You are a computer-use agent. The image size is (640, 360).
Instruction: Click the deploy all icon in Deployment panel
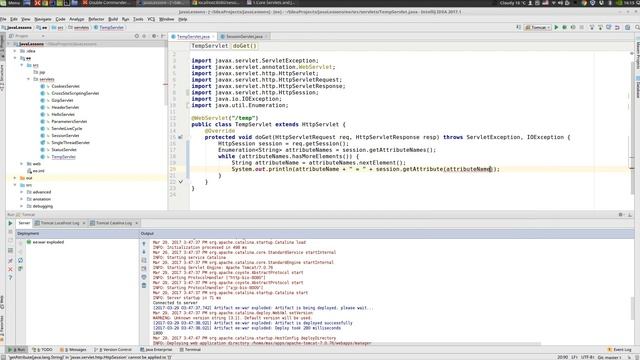pos(20,269)
